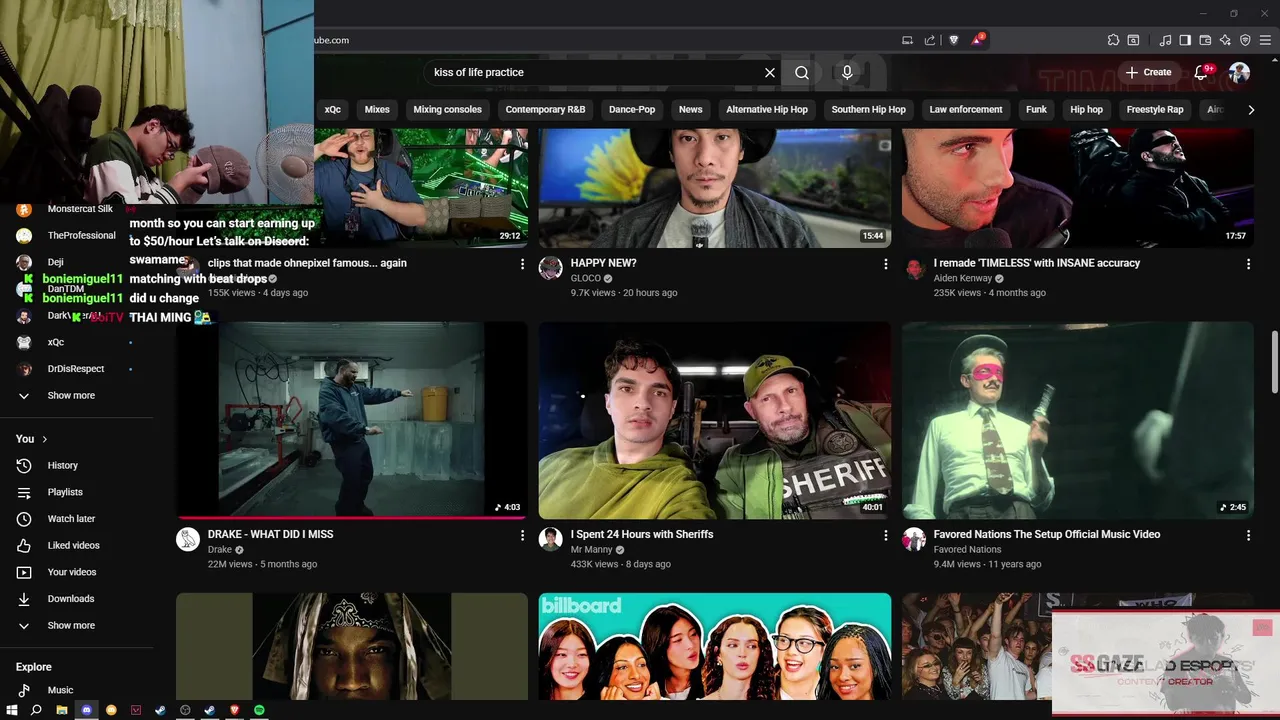Click the Windows Start button
The width and height of the screenshot is (1280, 720).
pos(12,710)
